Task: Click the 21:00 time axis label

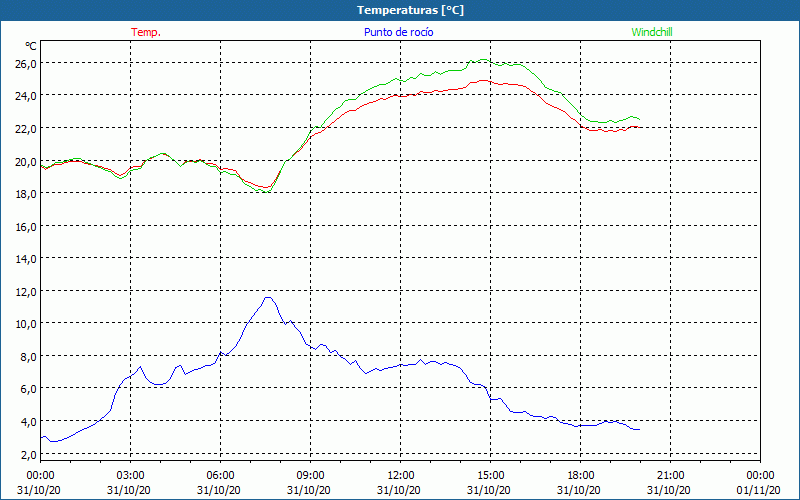Action: (670, 476)
